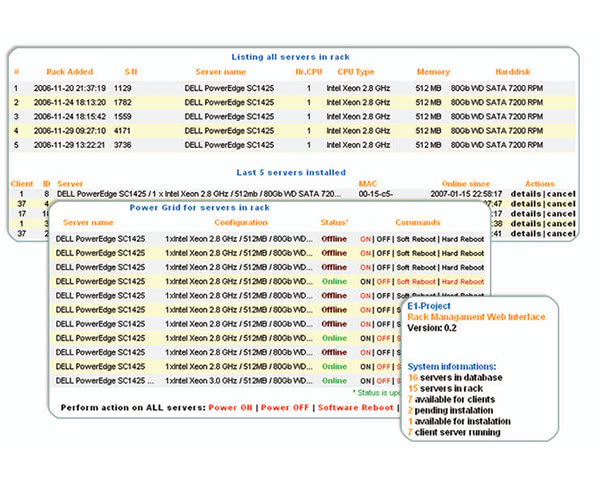Select 'Perform action on ALL servers:' label

(x=133, y=408)
